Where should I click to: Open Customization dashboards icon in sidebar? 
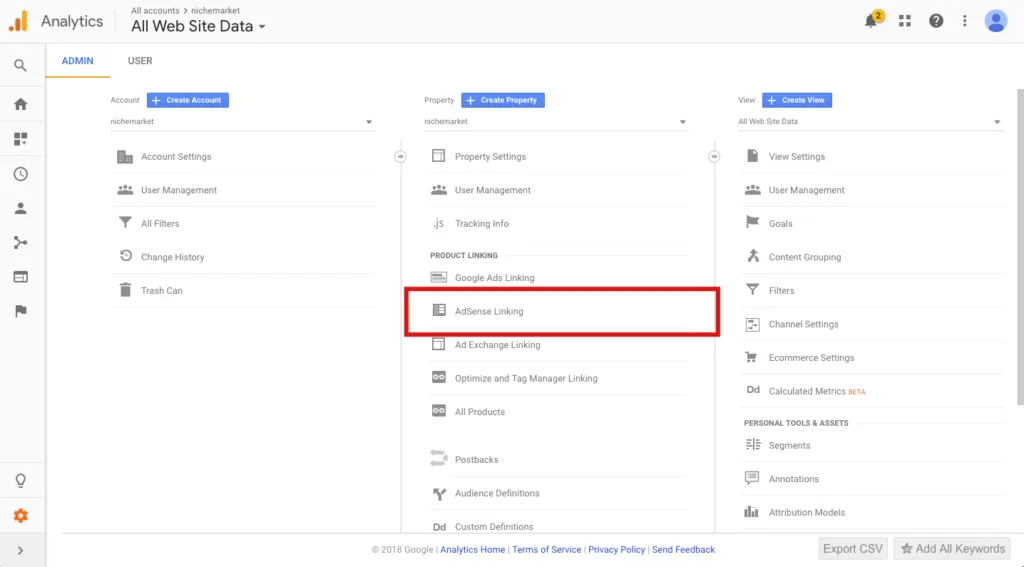20,138
